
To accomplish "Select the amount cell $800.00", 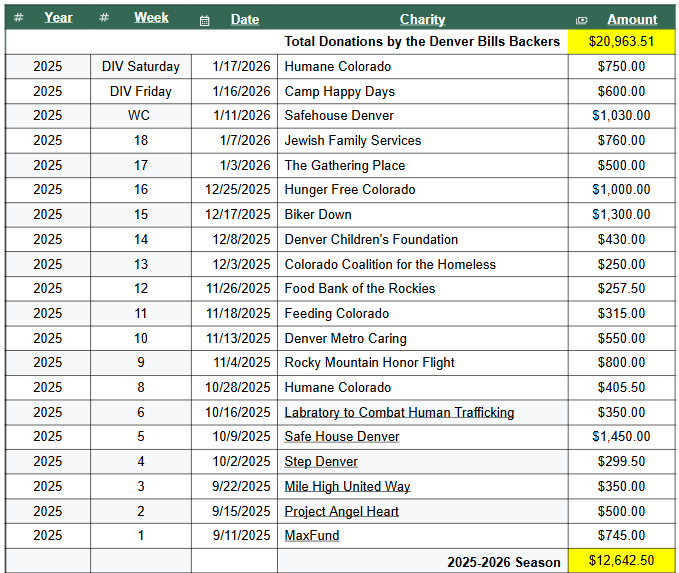I will 621,363.
